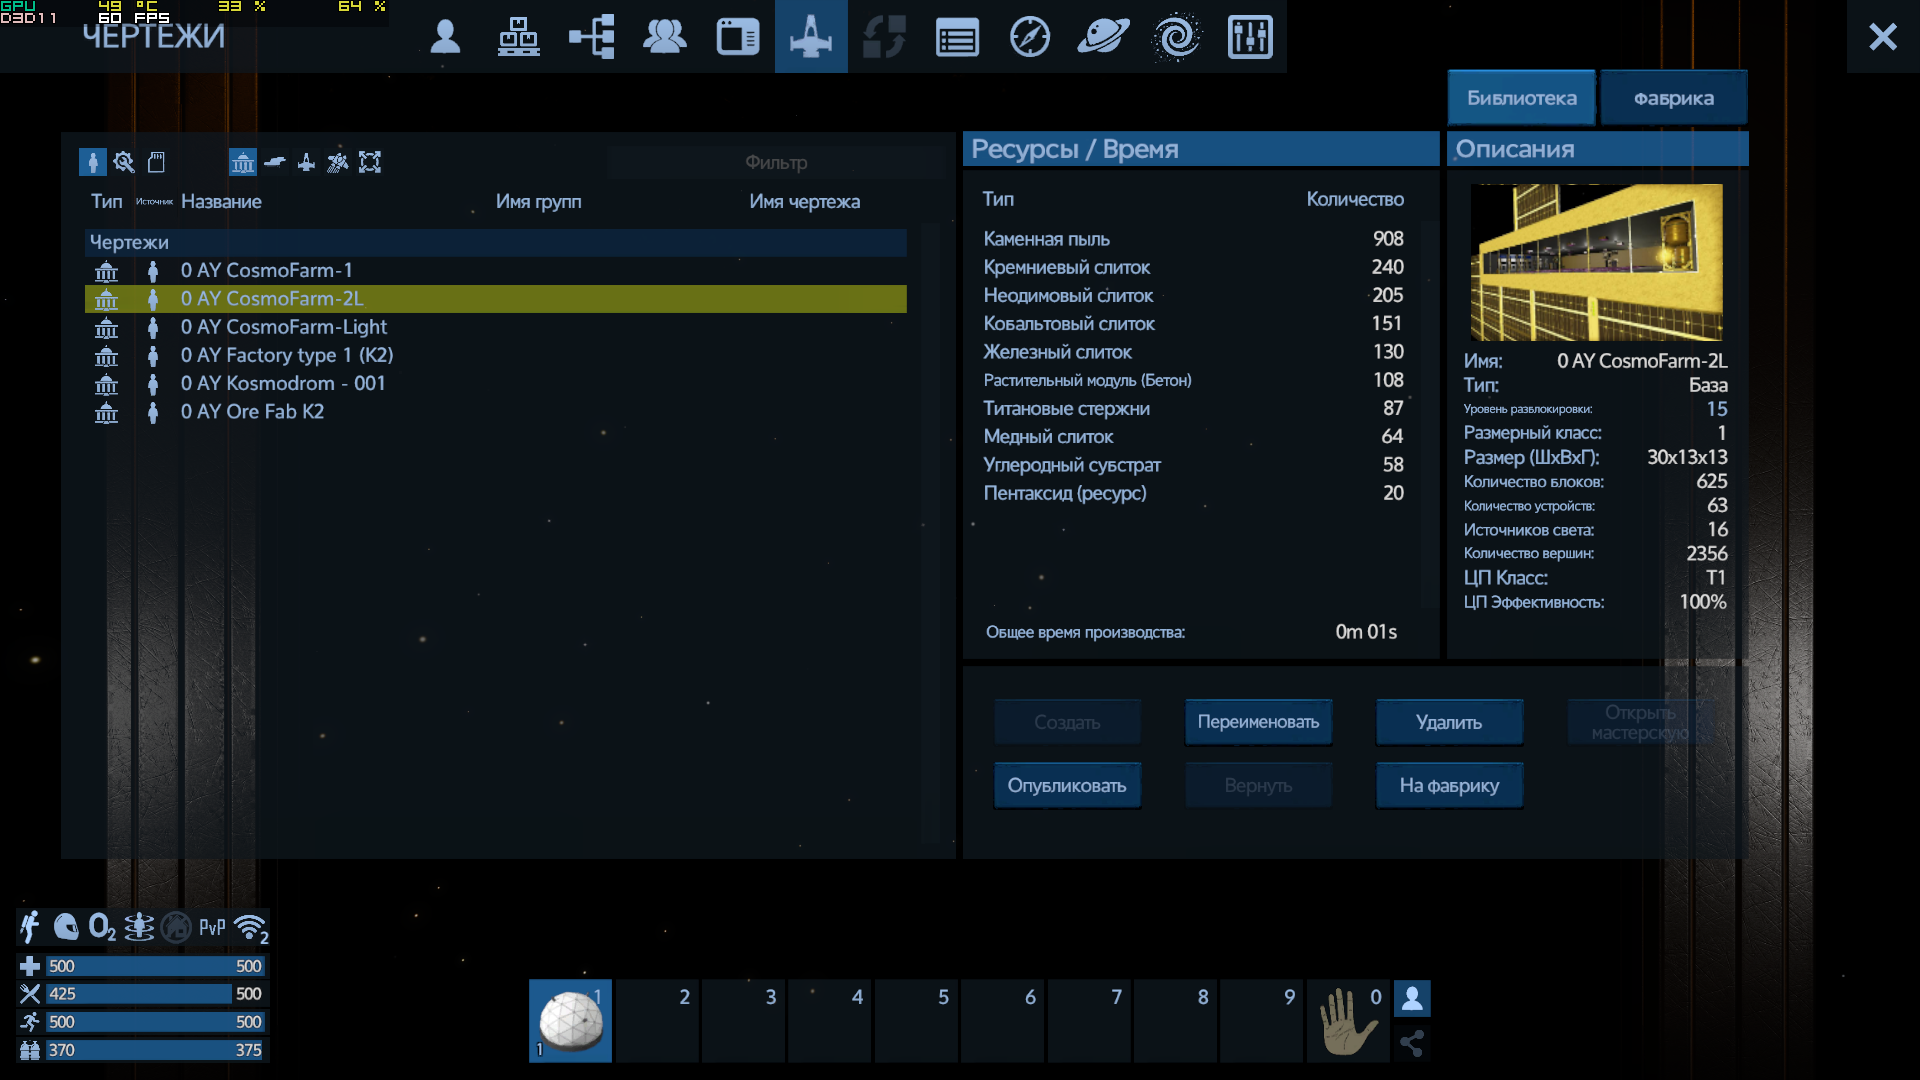1920x1080 pixels.
Task: Filter by capital vessel type icon
Action: coord(338,162)
